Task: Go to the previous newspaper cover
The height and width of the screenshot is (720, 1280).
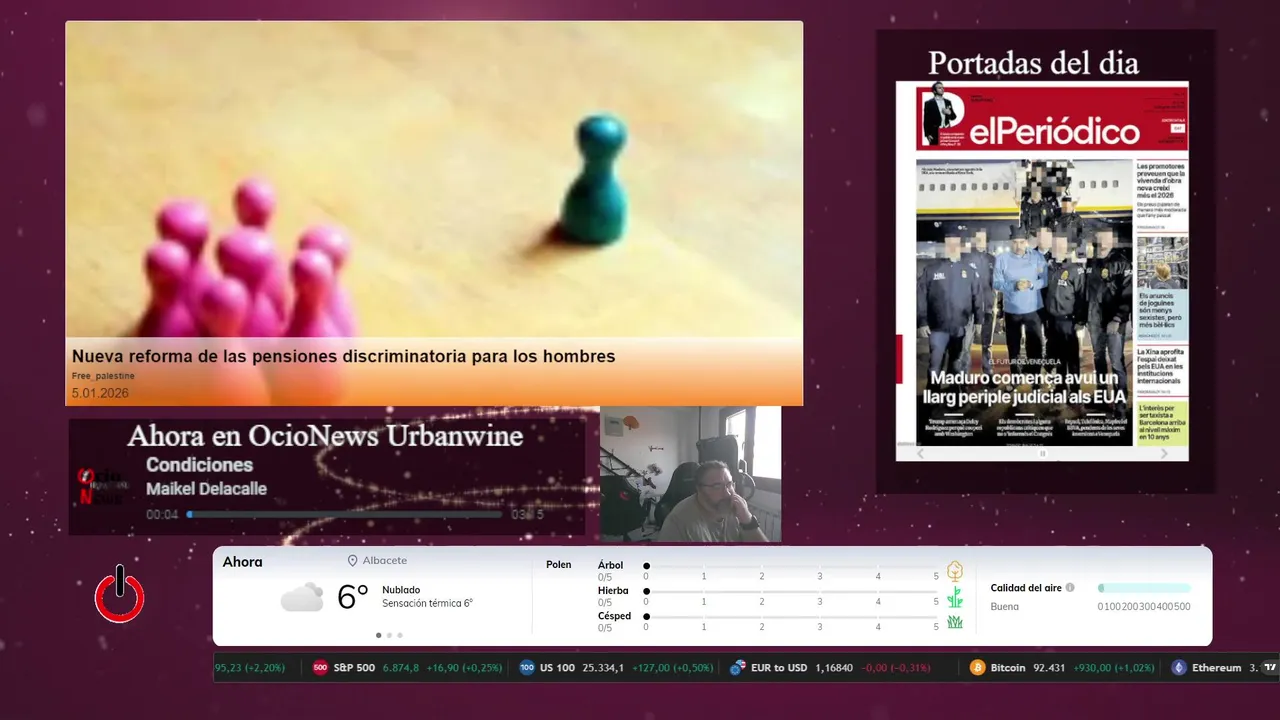Action: point(921,453)
